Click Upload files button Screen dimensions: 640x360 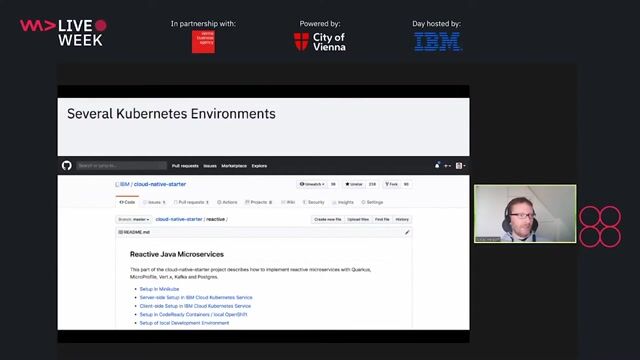click(358, 220)
